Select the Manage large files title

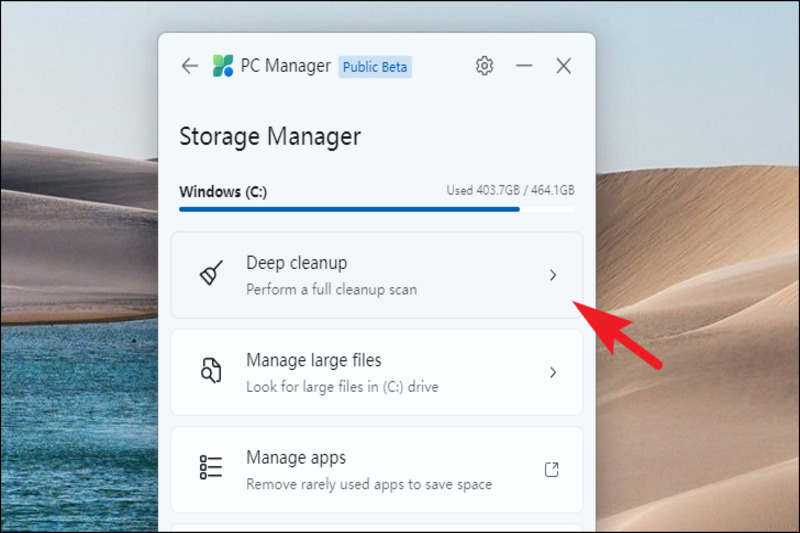coord(314,360)
